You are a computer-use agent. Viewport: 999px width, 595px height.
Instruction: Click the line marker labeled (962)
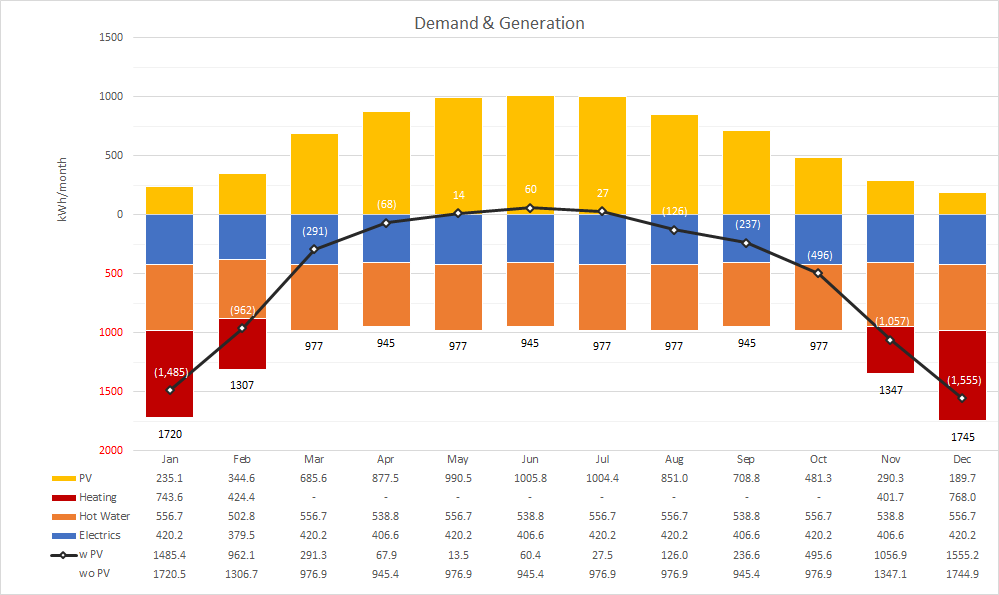242,328
